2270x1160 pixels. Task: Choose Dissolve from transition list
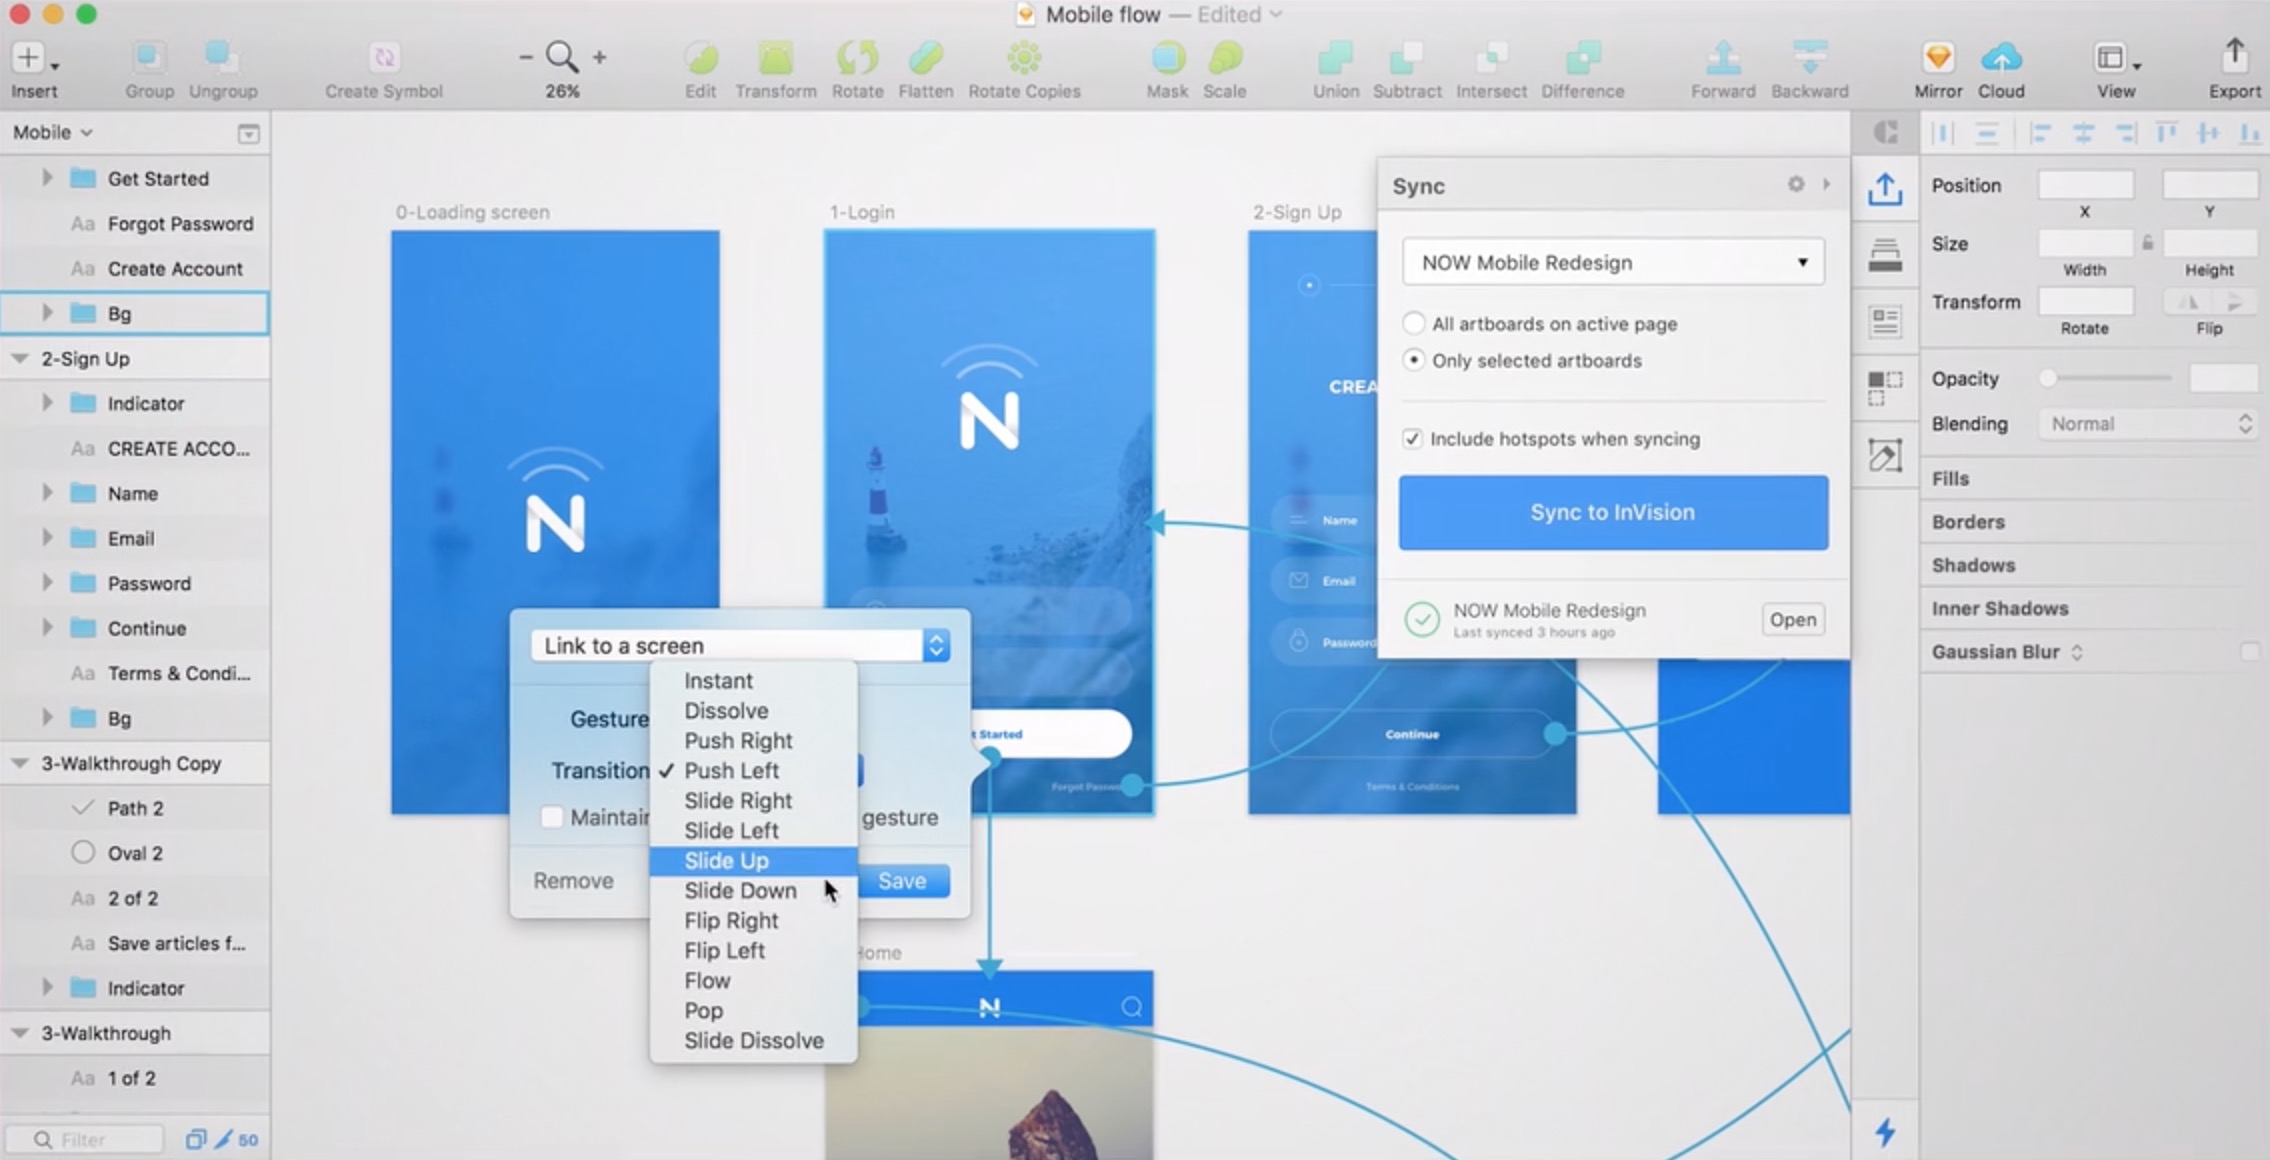click(727, 711)
